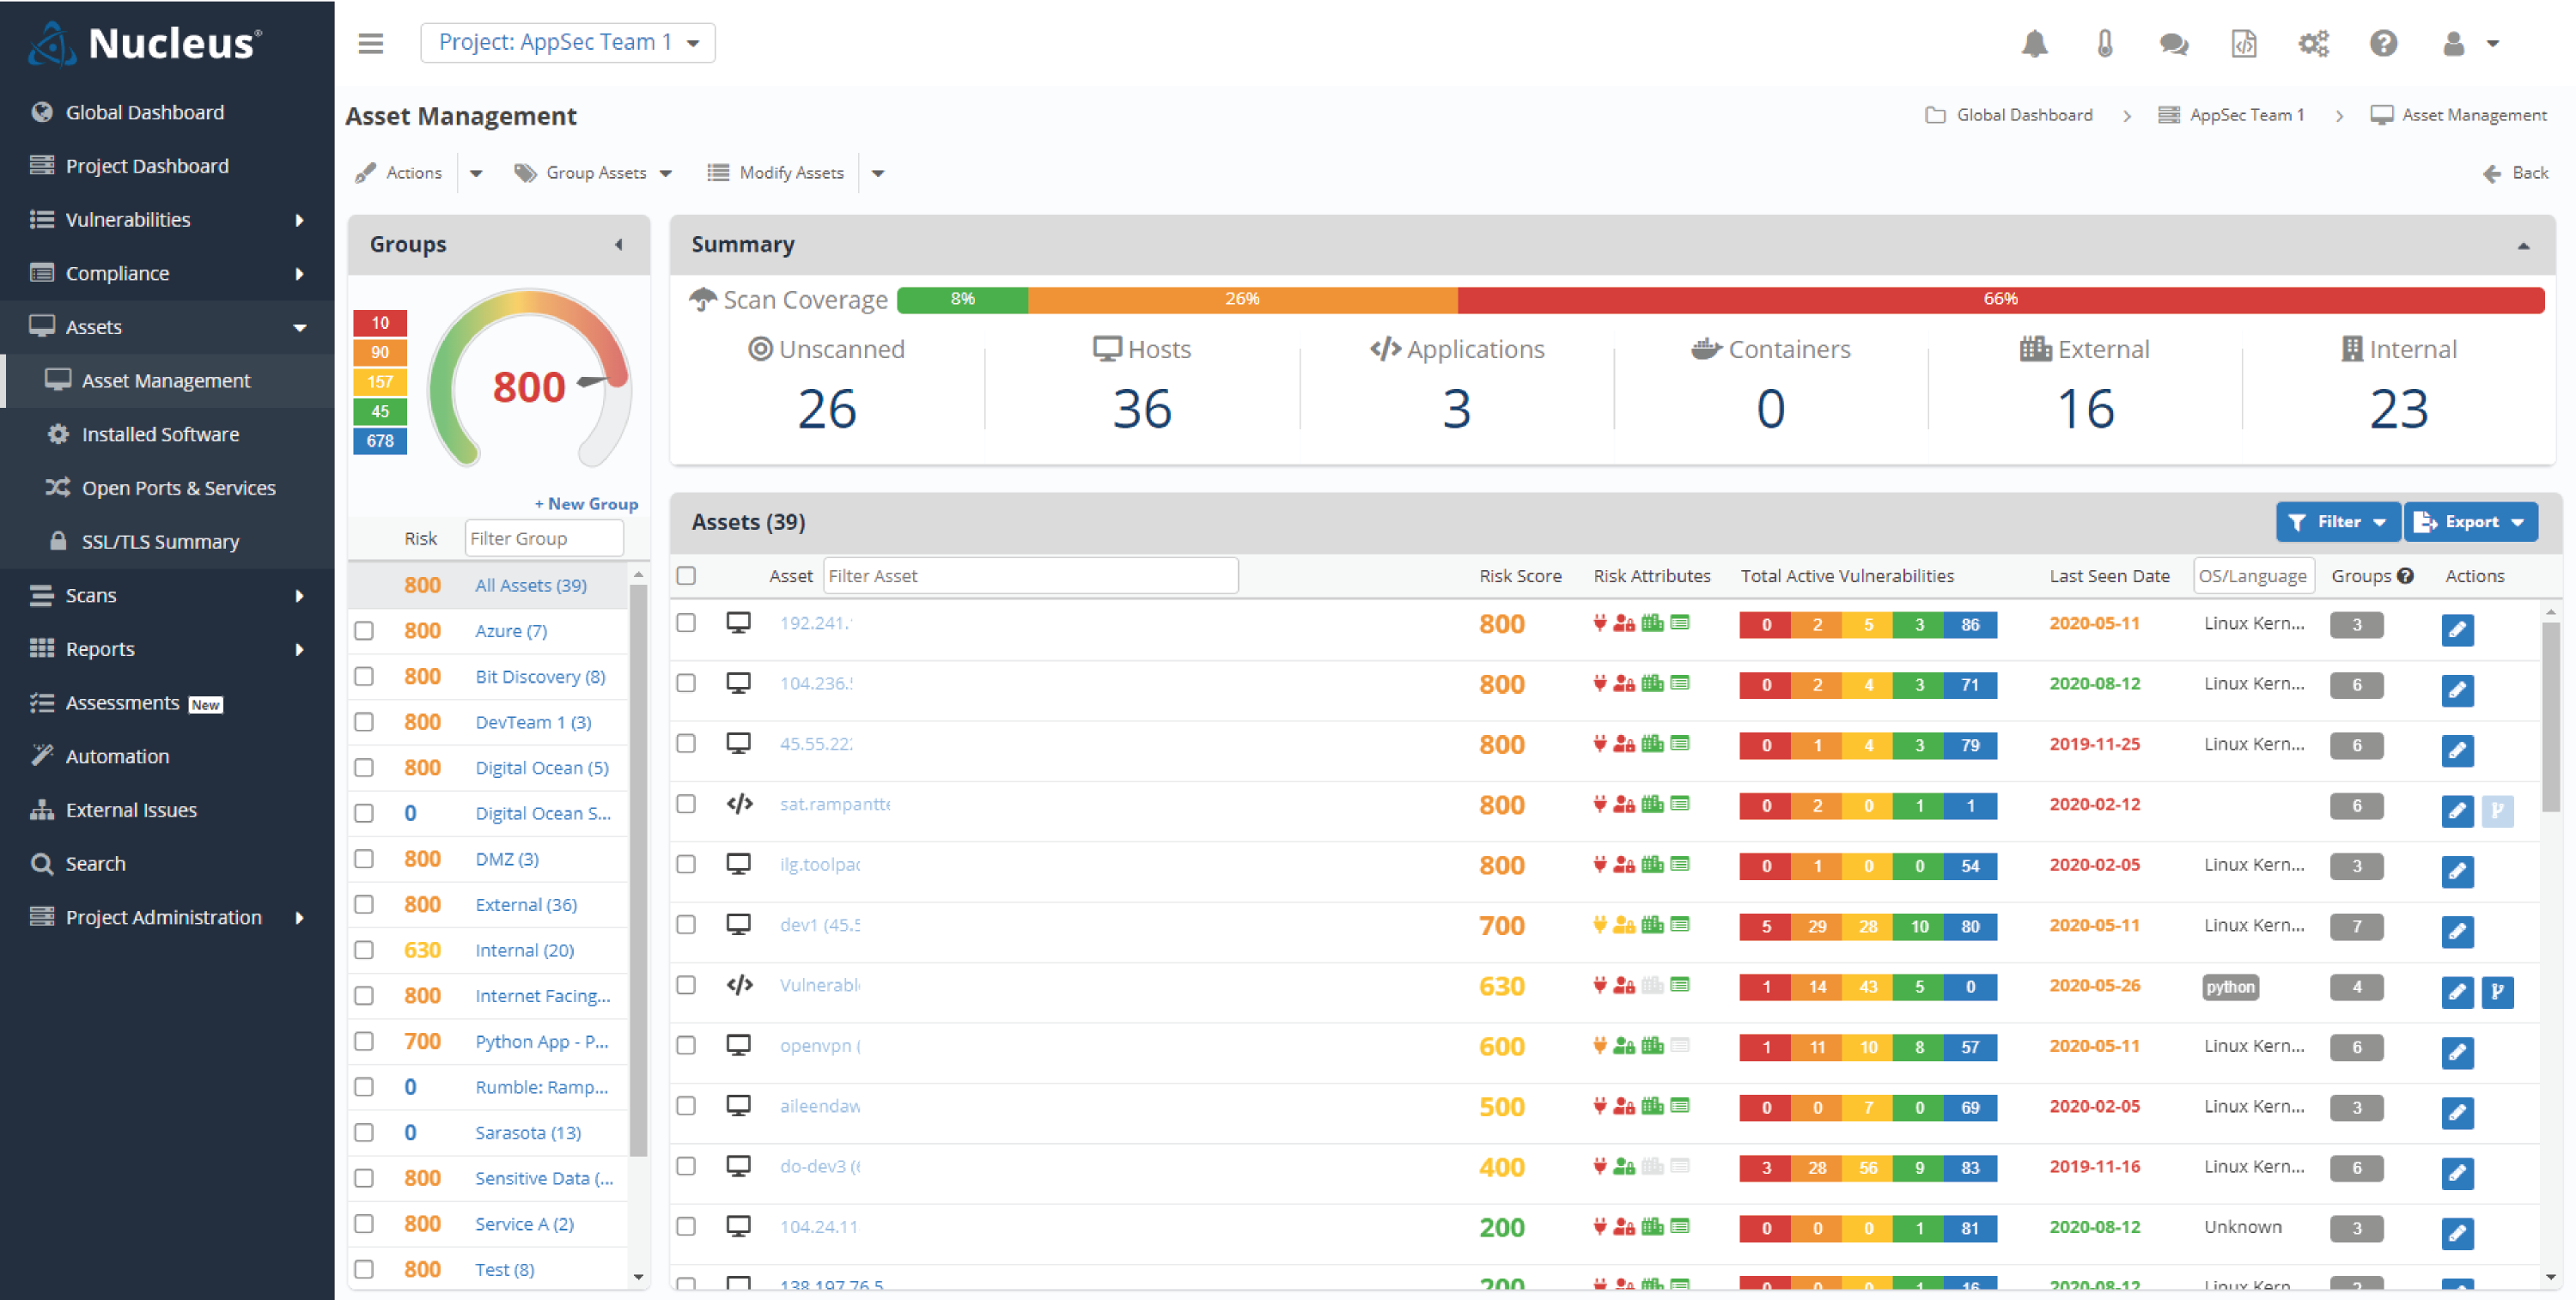The image size is (2576, 1300).
Task: Open the Export dropdown button
Action: [2470, 522]
